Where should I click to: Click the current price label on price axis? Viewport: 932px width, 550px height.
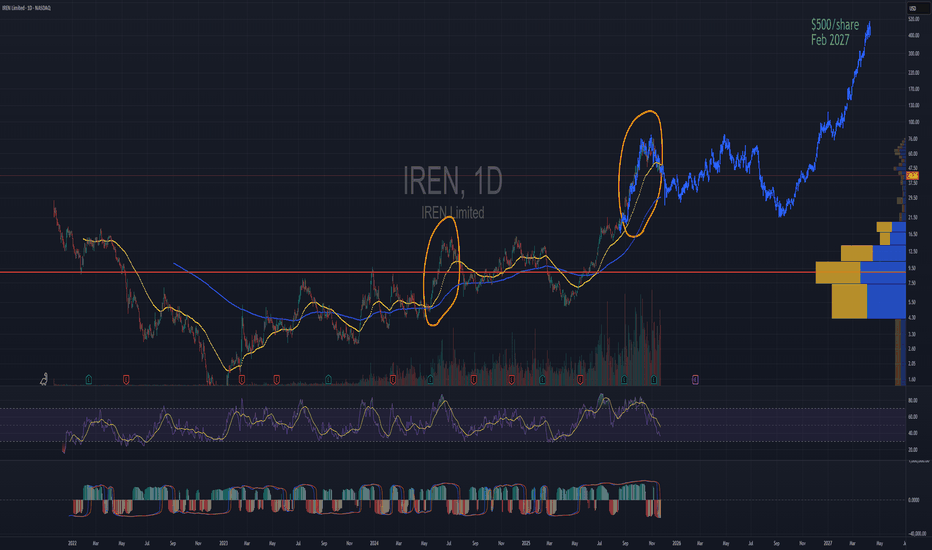(912, 176)
